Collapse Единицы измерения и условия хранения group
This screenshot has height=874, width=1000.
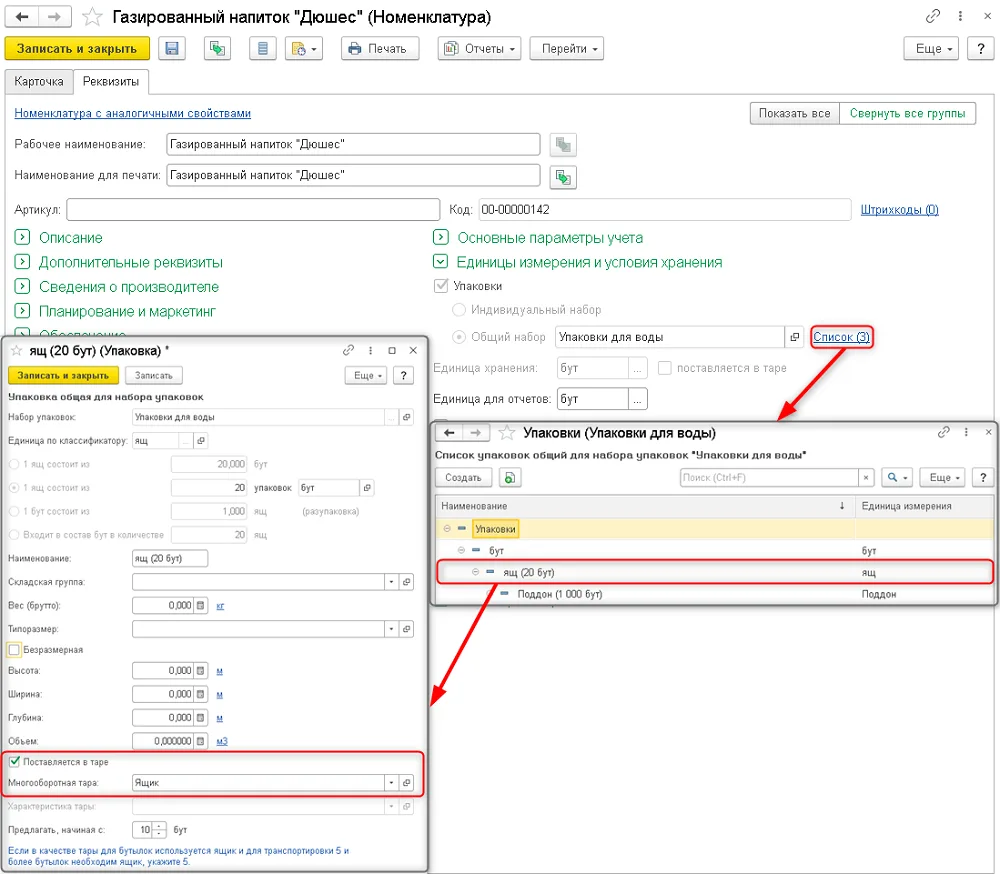440,262
